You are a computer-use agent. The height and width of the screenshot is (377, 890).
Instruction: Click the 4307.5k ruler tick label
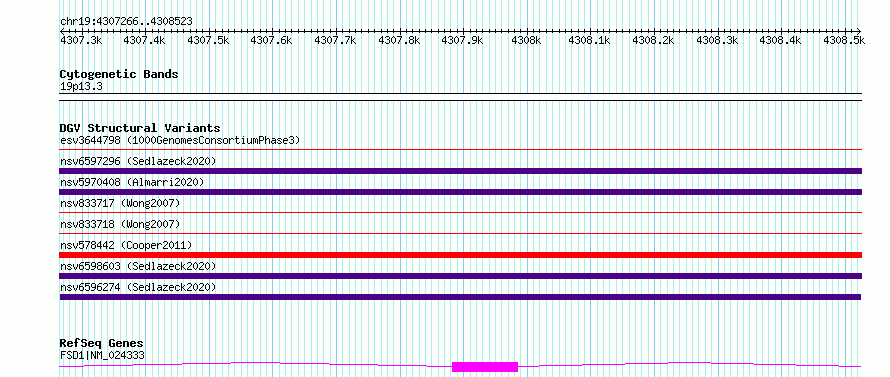tap(208, 40)
